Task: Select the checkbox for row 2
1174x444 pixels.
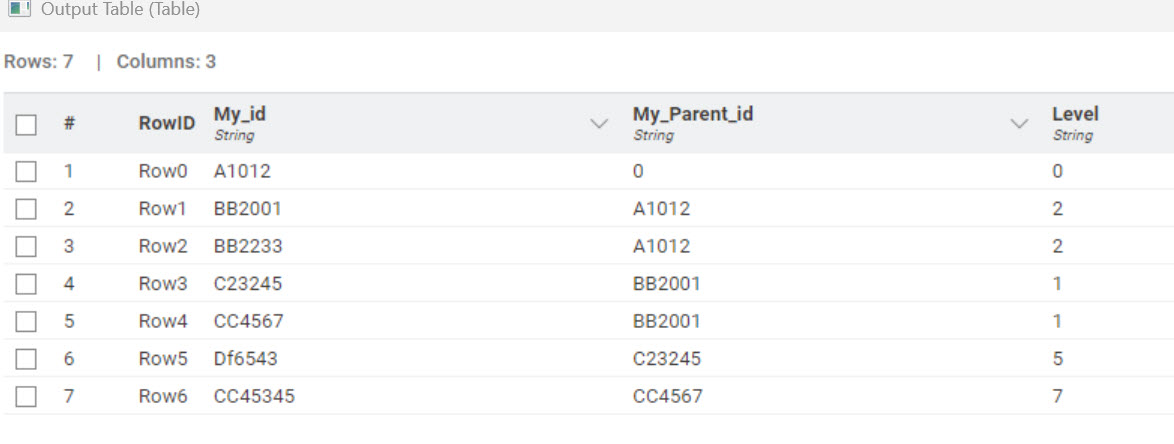Action: click(x=26, y=210)
